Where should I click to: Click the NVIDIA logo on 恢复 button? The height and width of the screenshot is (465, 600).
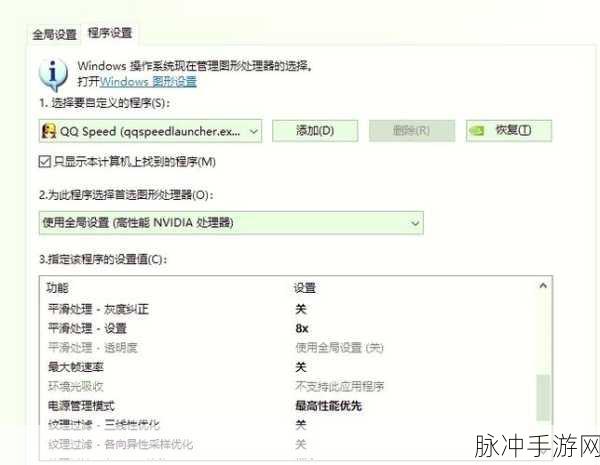click(477, 131)
